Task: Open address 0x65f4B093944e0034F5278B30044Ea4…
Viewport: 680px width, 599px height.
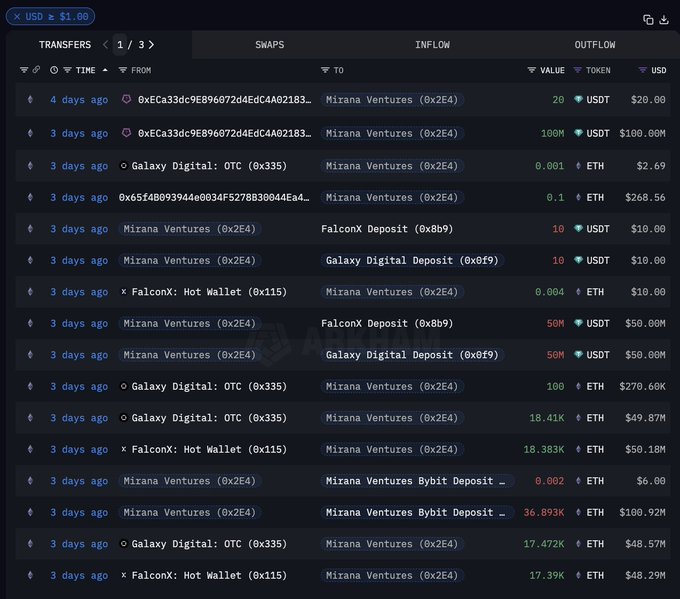Action: coord(214,197)
